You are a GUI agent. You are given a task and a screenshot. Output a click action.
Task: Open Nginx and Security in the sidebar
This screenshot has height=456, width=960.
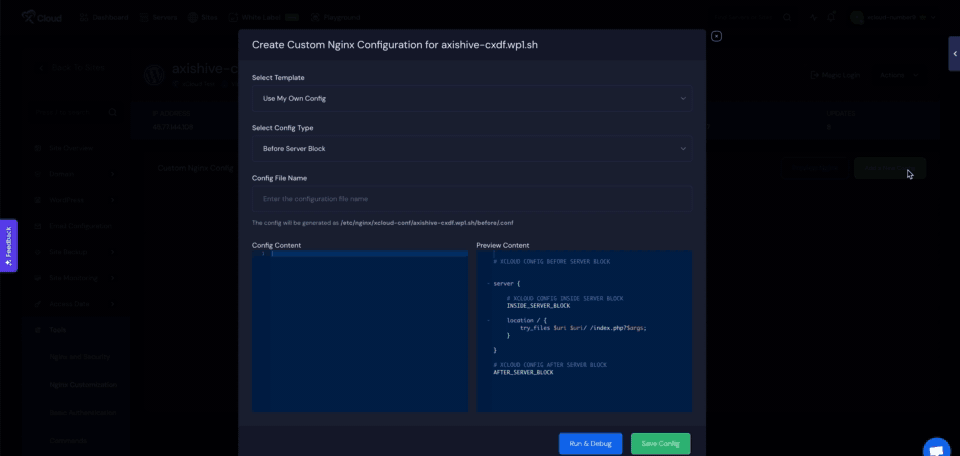(80, 357)
